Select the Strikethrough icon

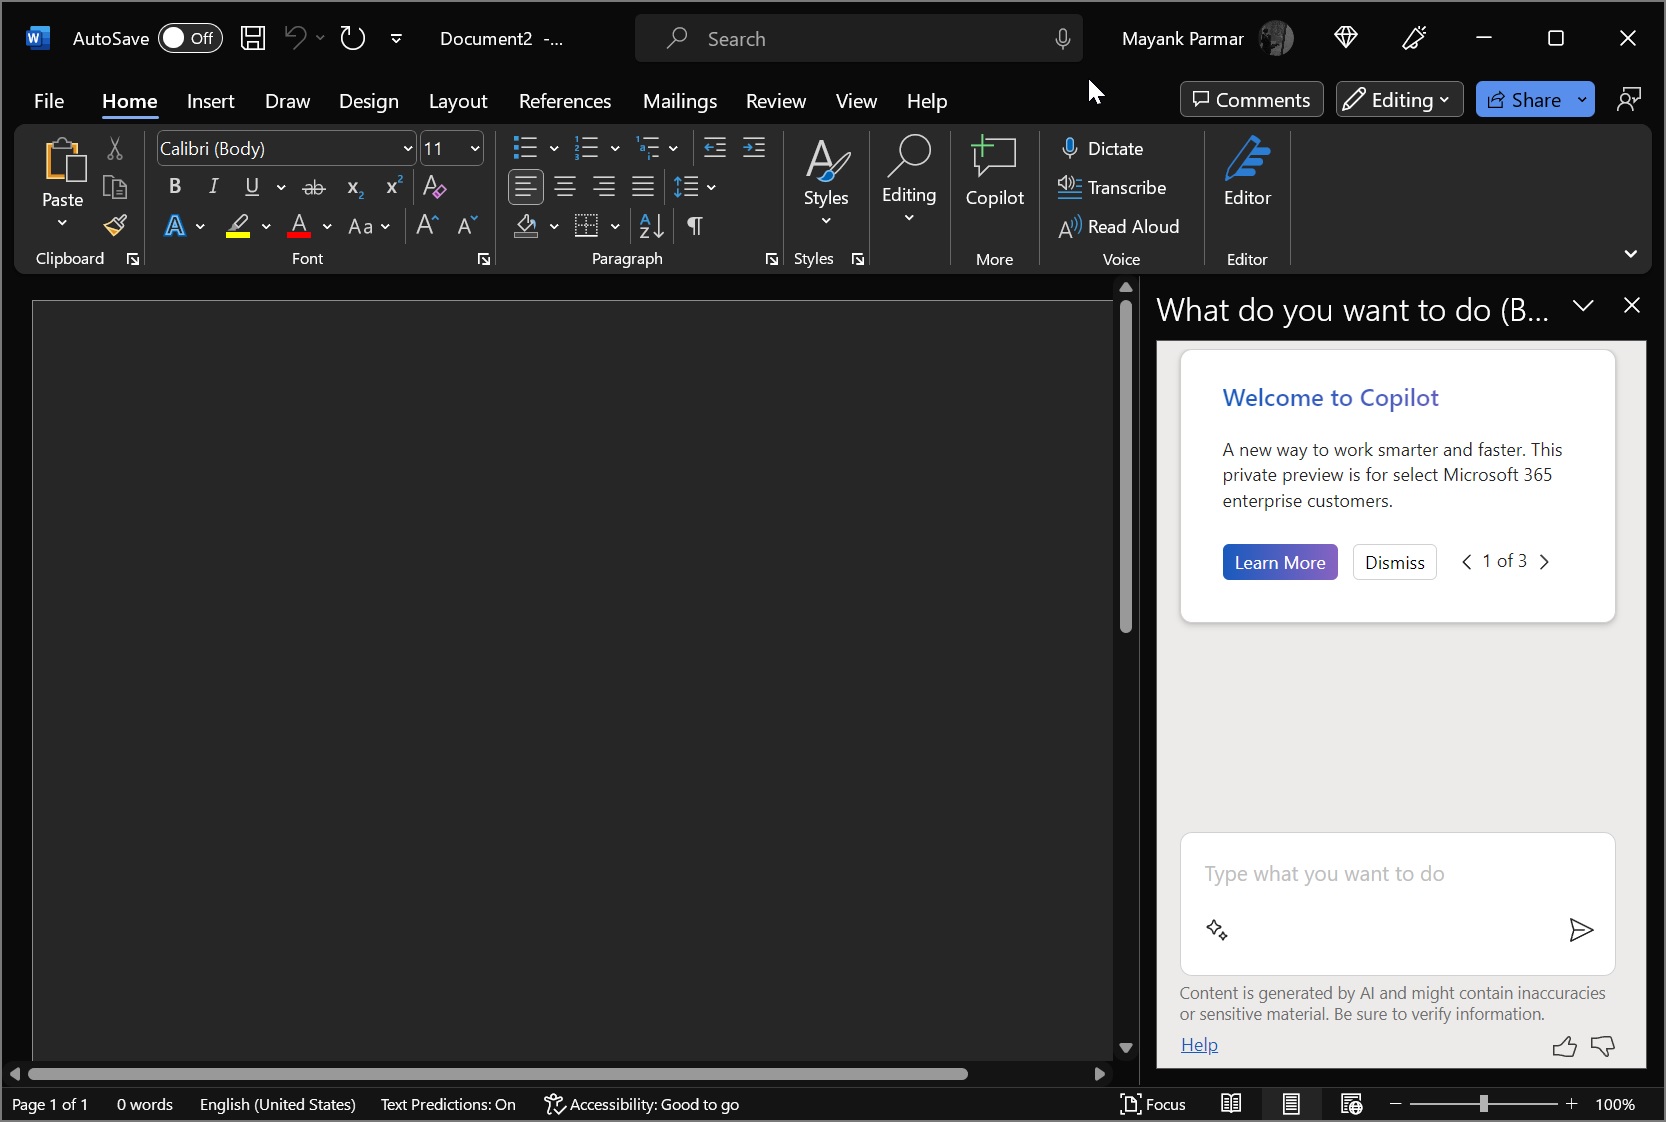click(x=314, y=187)
